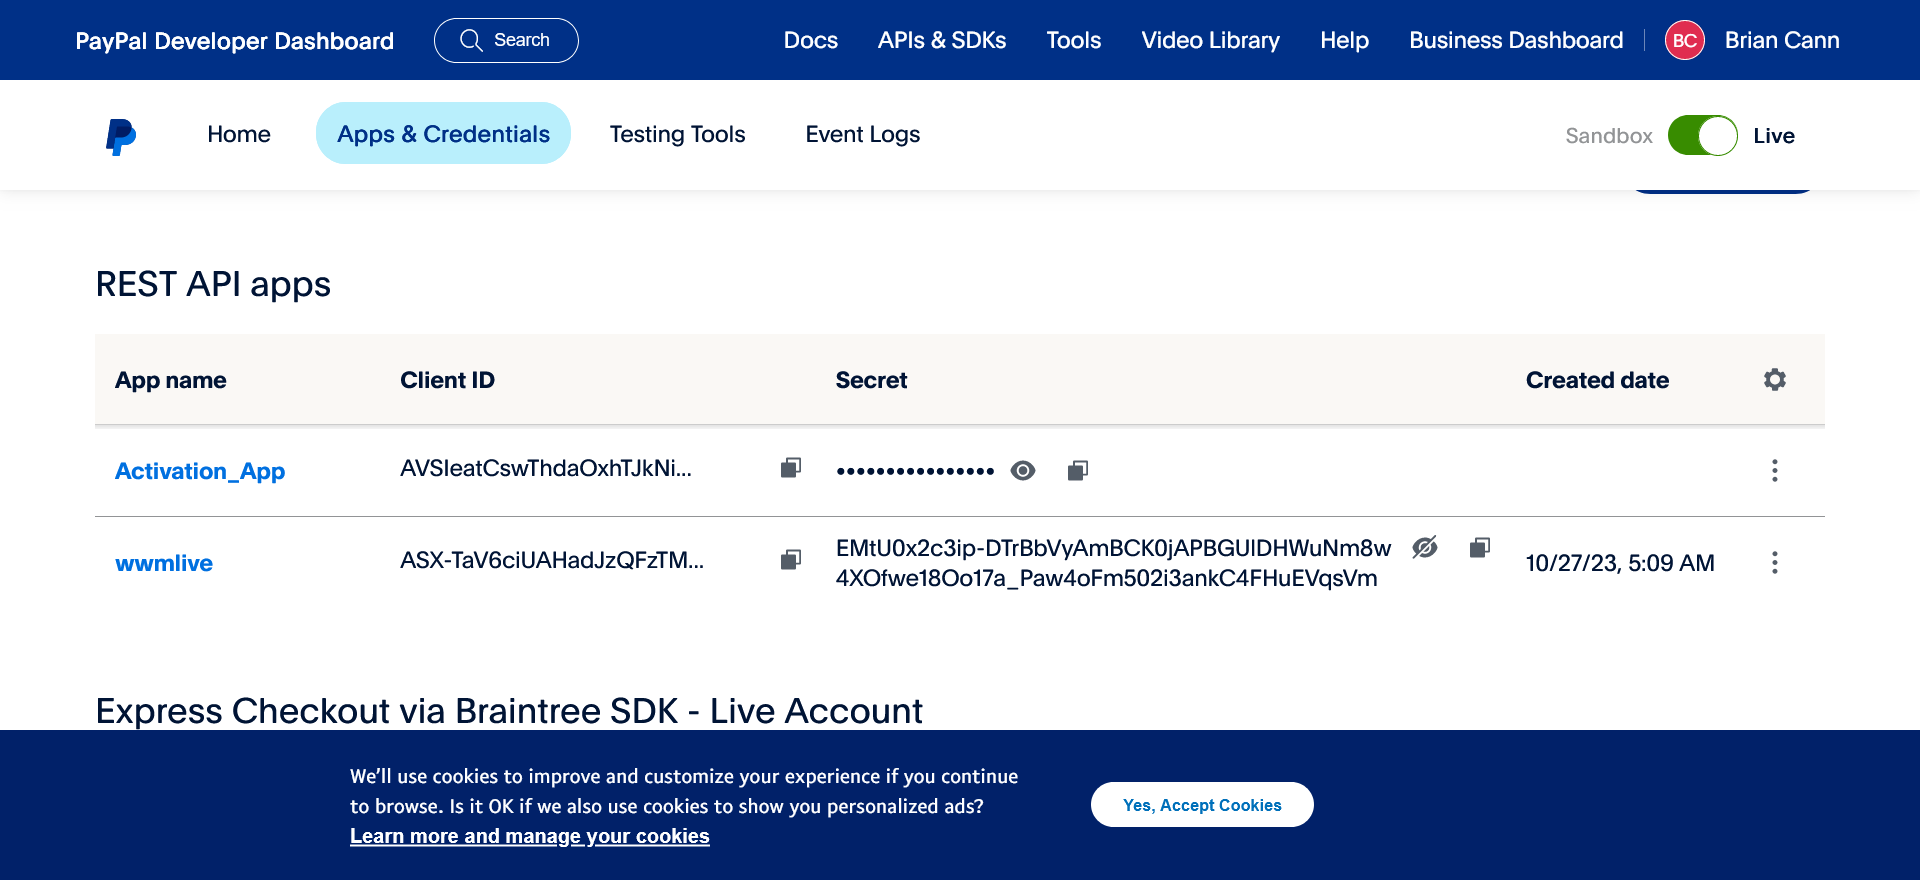Click the BC user avatar
The image size is (1920, 880).
point(1685,40)
